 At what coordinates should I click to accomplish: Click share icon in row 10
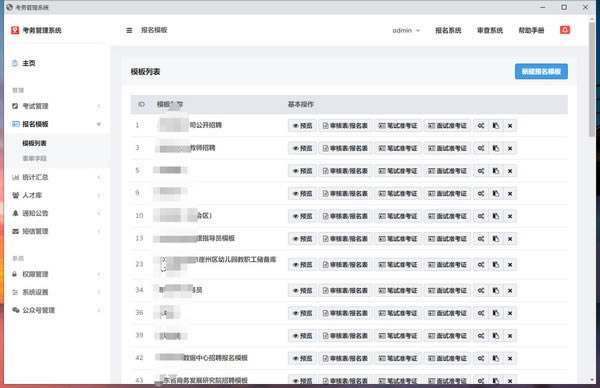click(481, 216)
